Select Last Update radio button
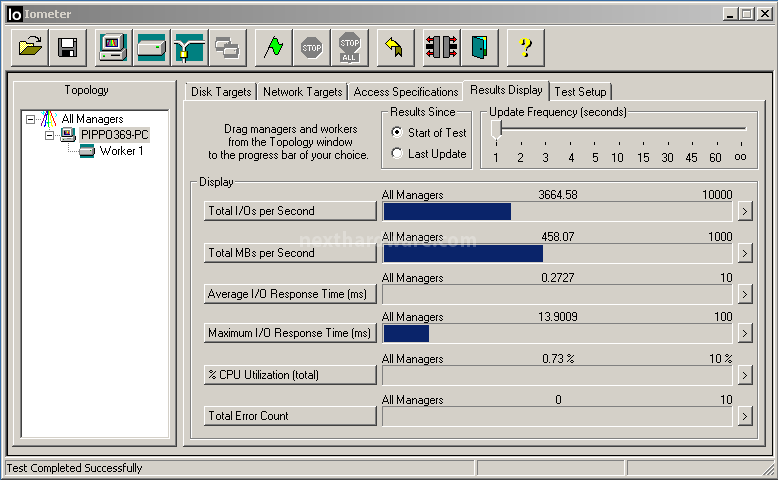Image resolution: width=778 pixels, height=480 pixels. tap(396, 153)
